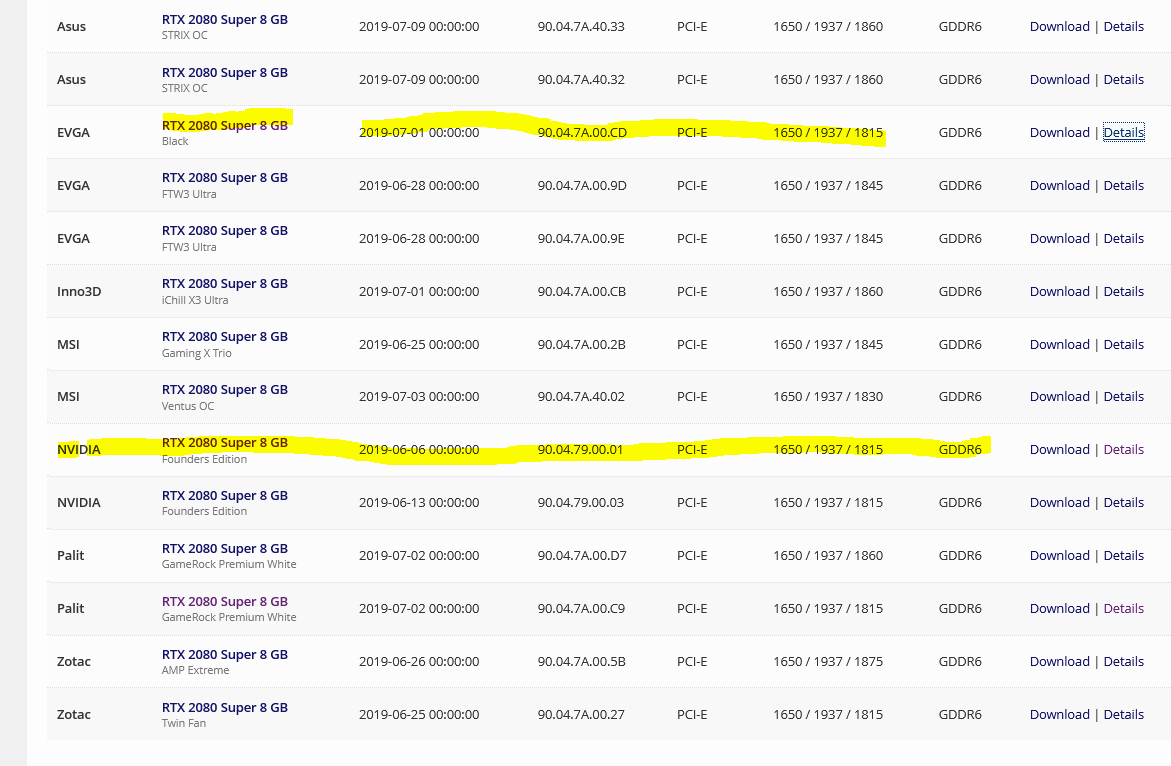Select clocks 1650 / 1937 / 1830
The width and height of the screenshot is (1171, 766).
827,397
